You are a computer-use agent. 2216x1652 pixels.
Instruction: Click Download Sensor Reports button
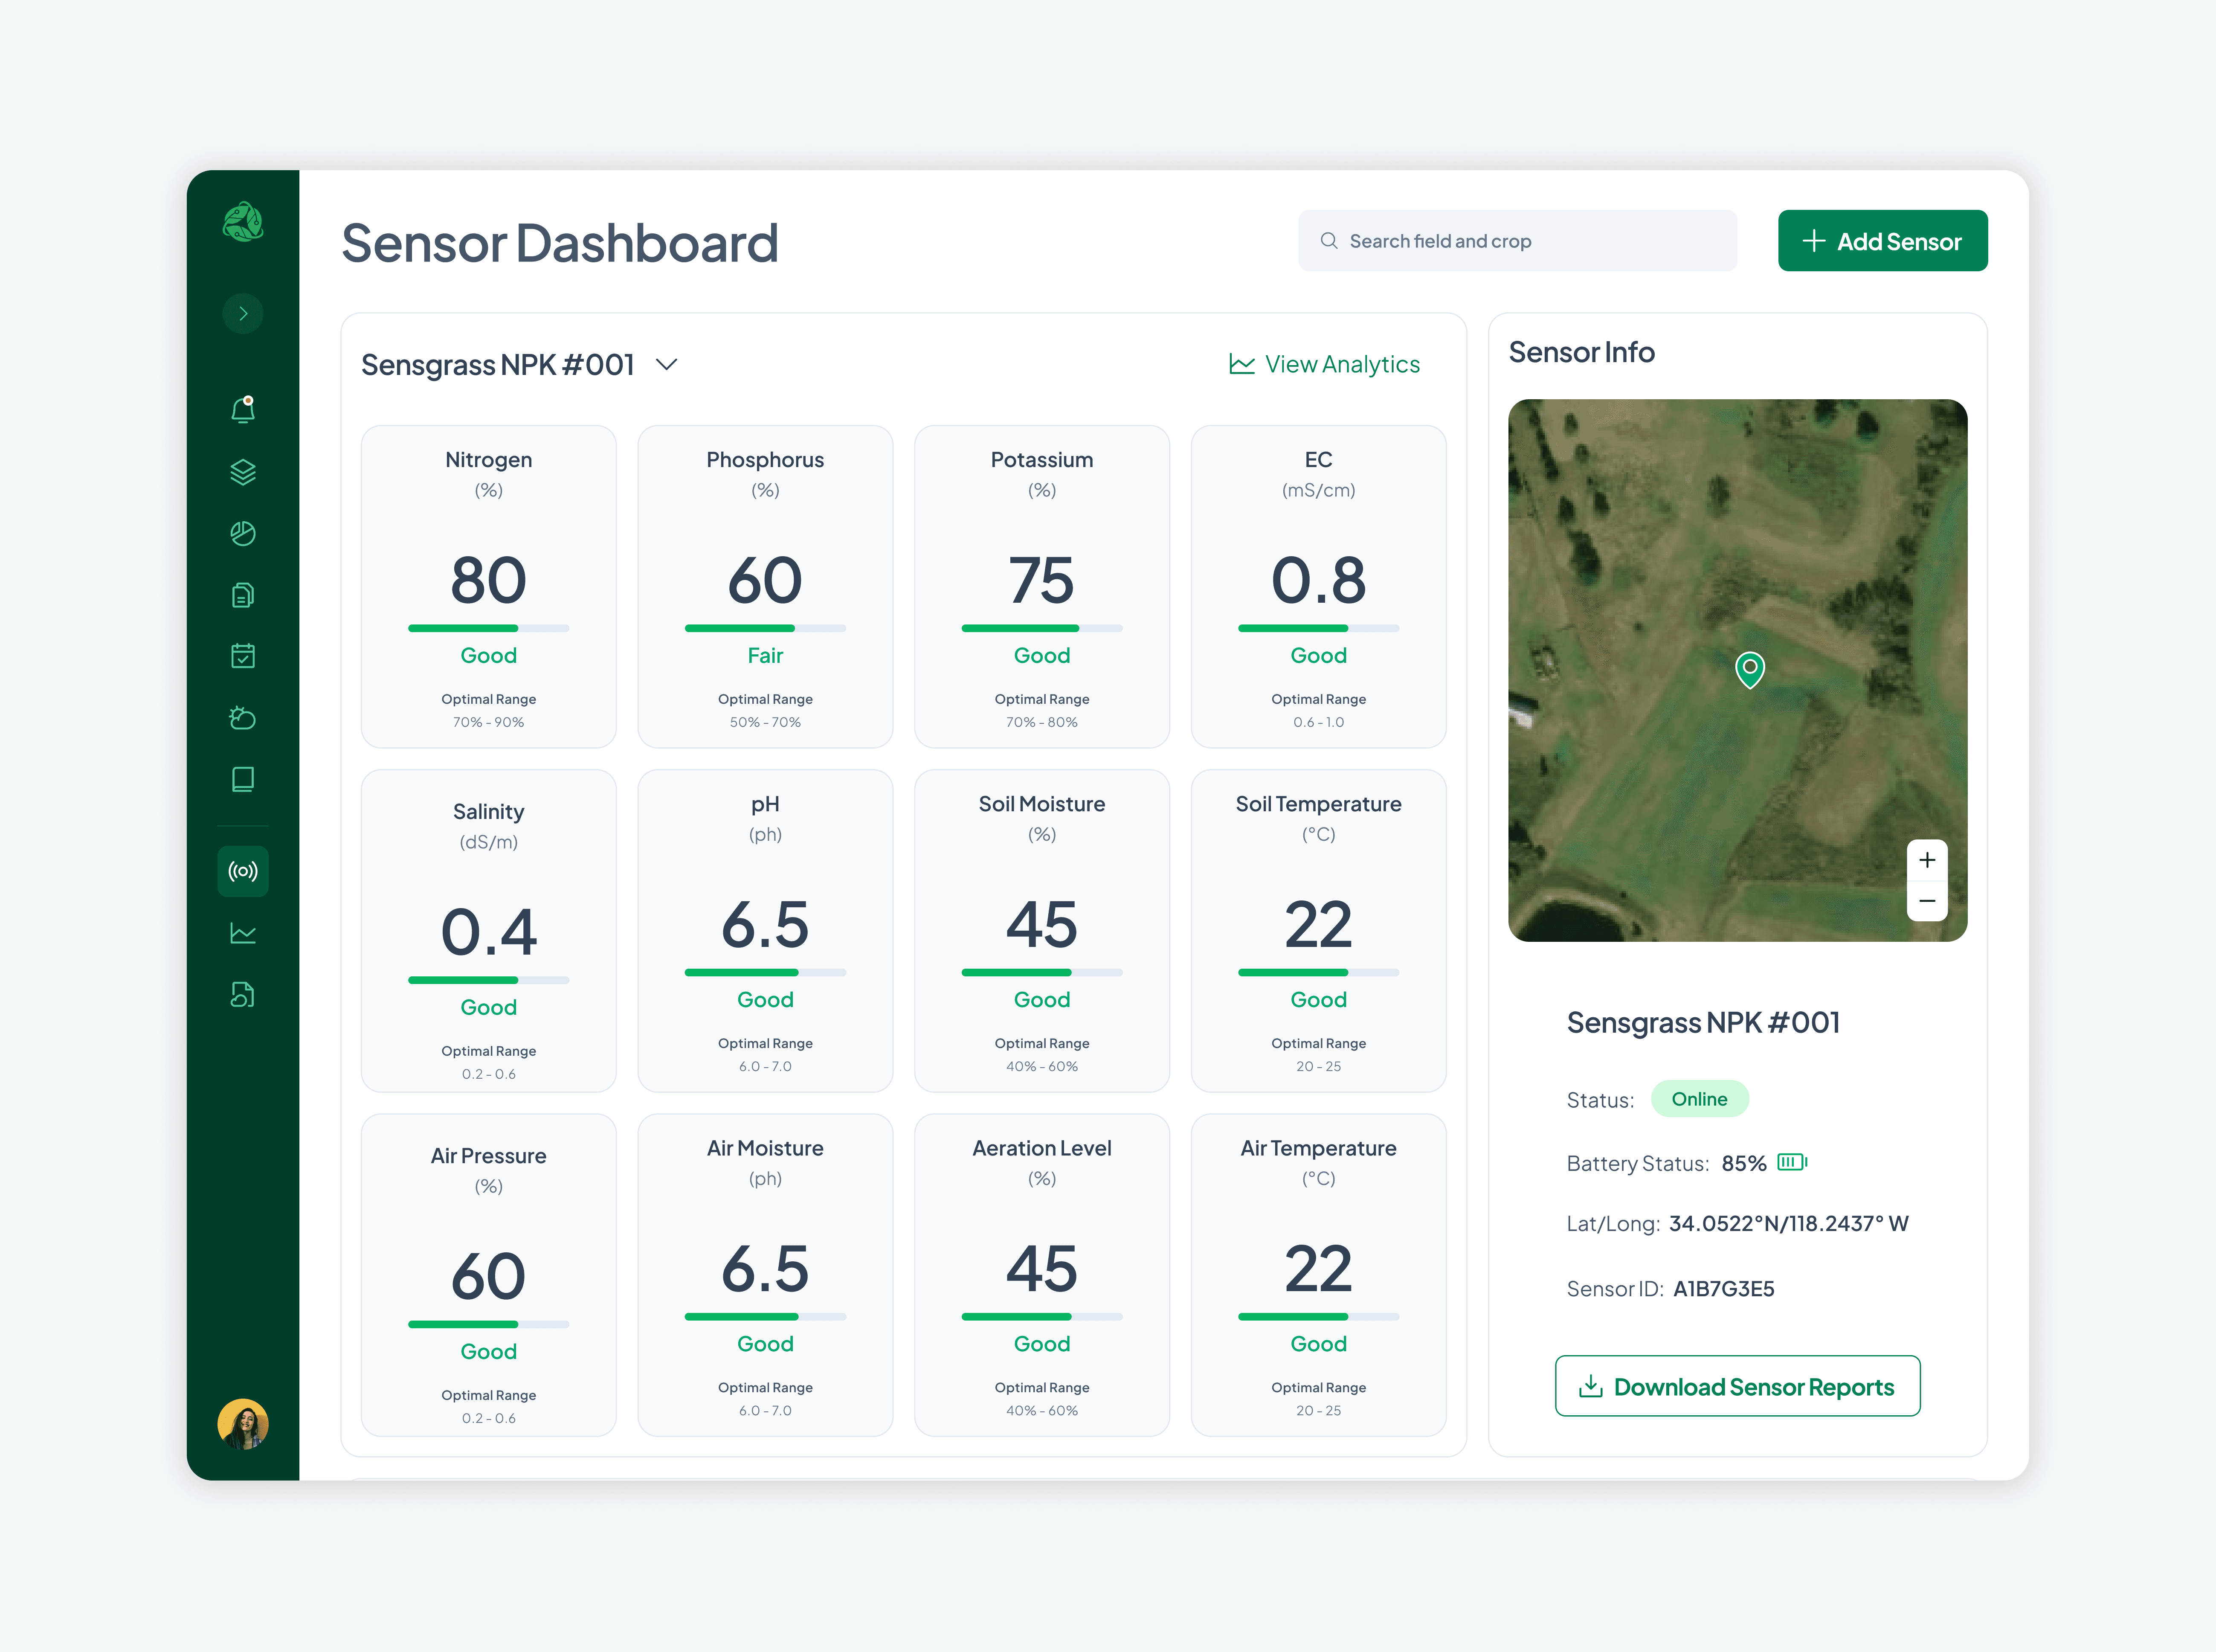(1737, 1386)
